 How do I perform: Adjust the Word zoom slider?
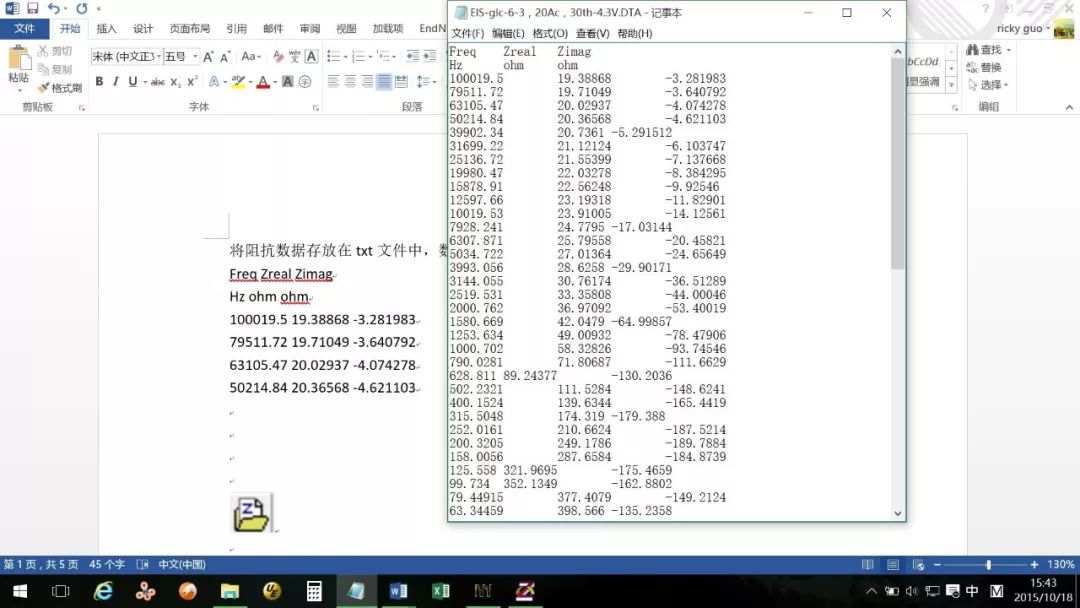988,565
